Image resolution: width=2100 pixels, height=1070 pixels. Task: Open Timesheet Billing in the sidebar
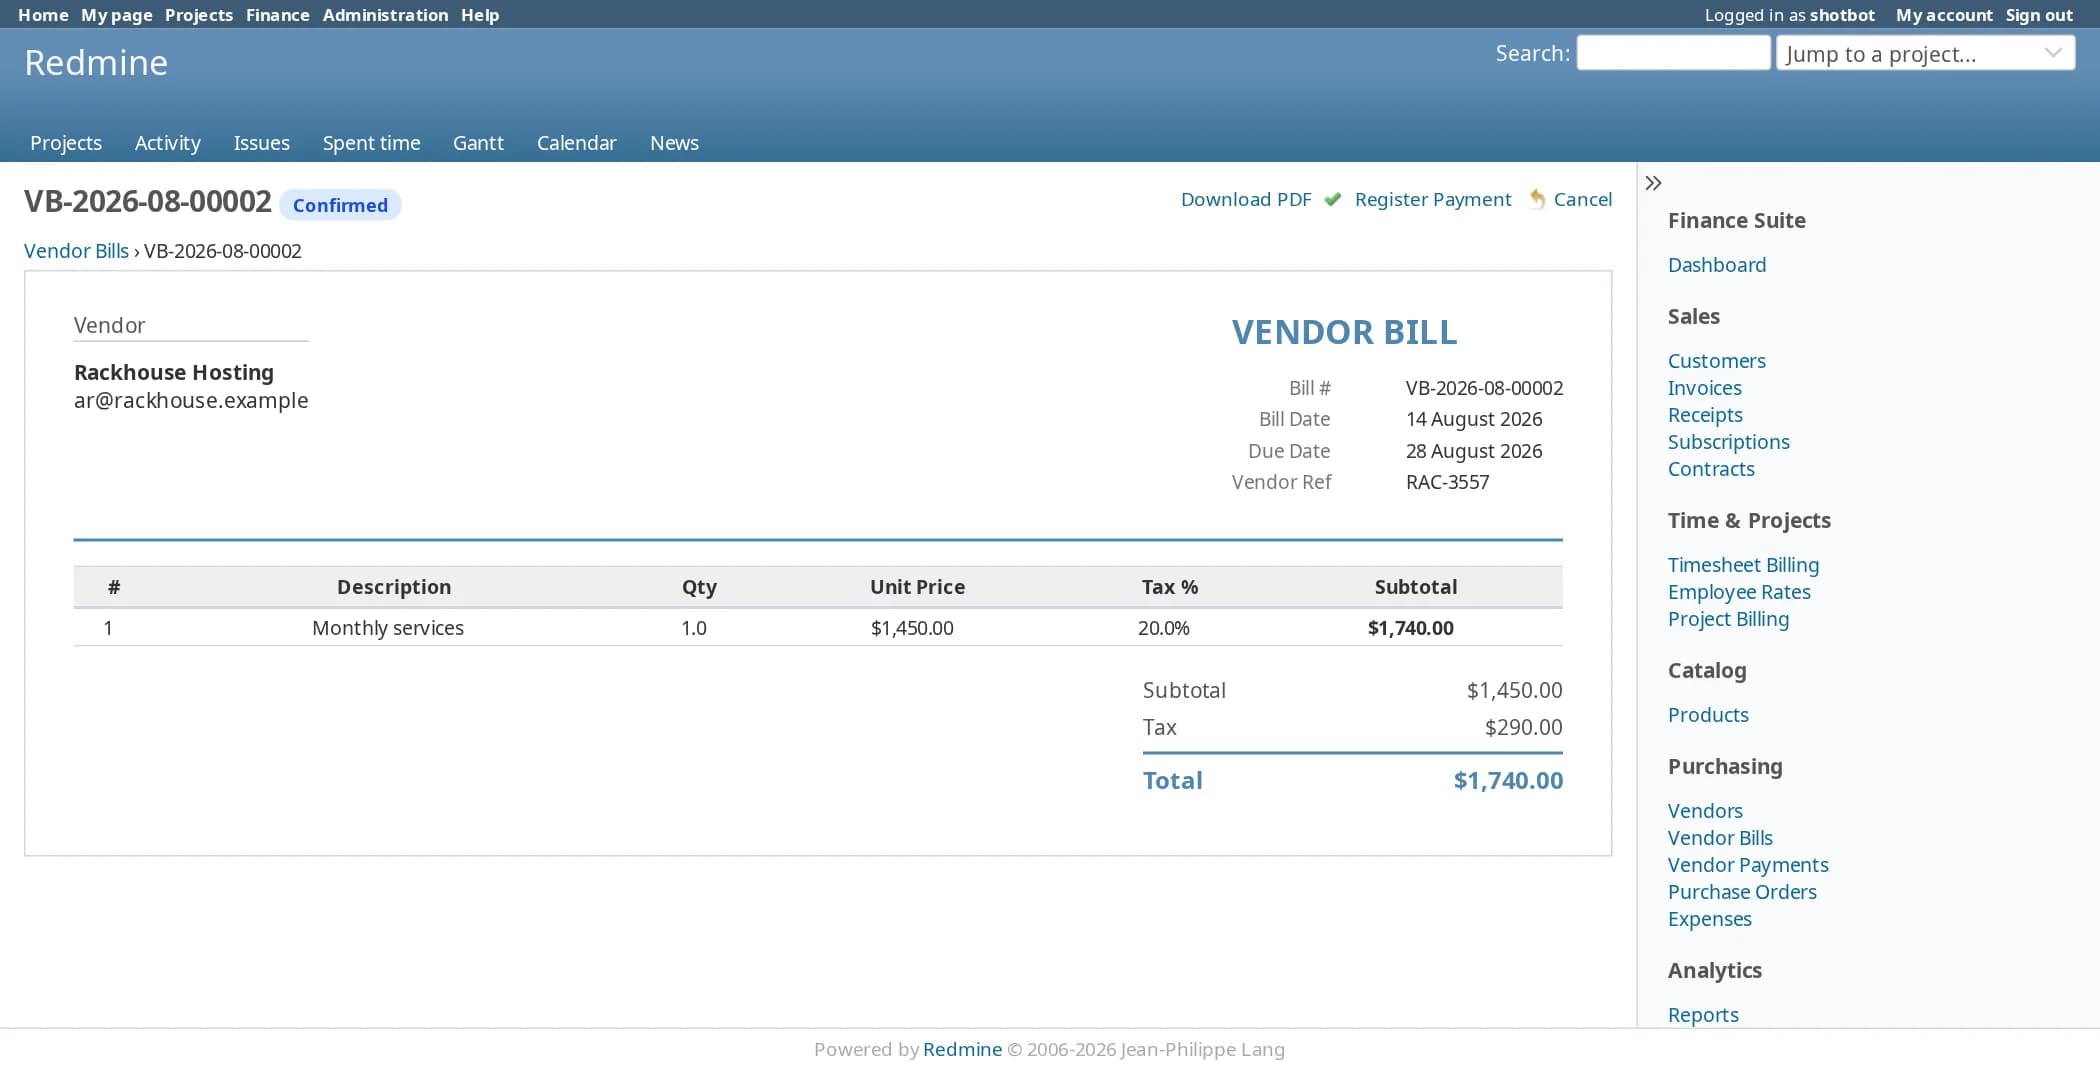click(1743, 565)
